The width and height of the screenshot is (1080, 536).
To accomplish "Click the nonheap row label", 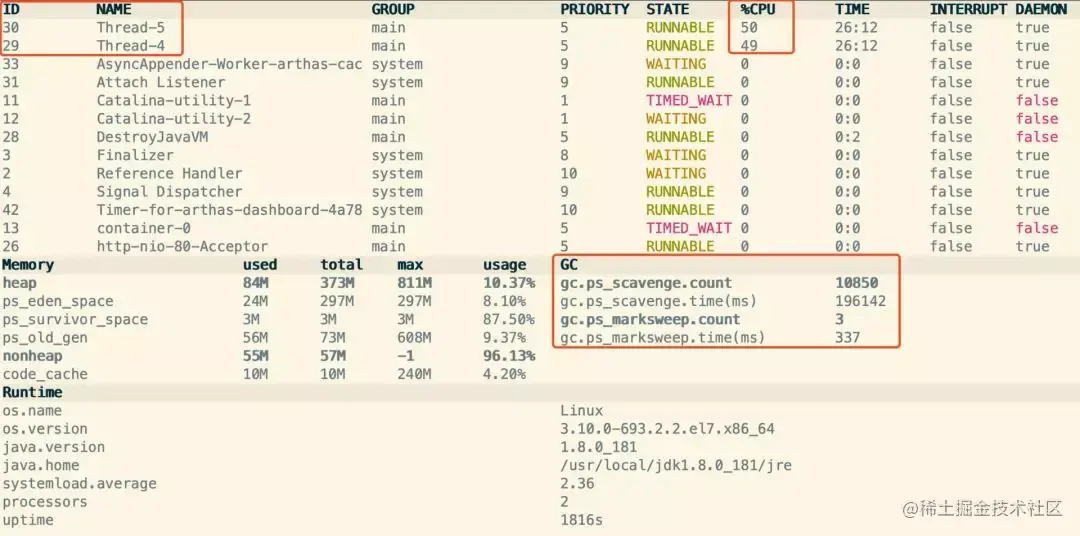I will [32, 356].
